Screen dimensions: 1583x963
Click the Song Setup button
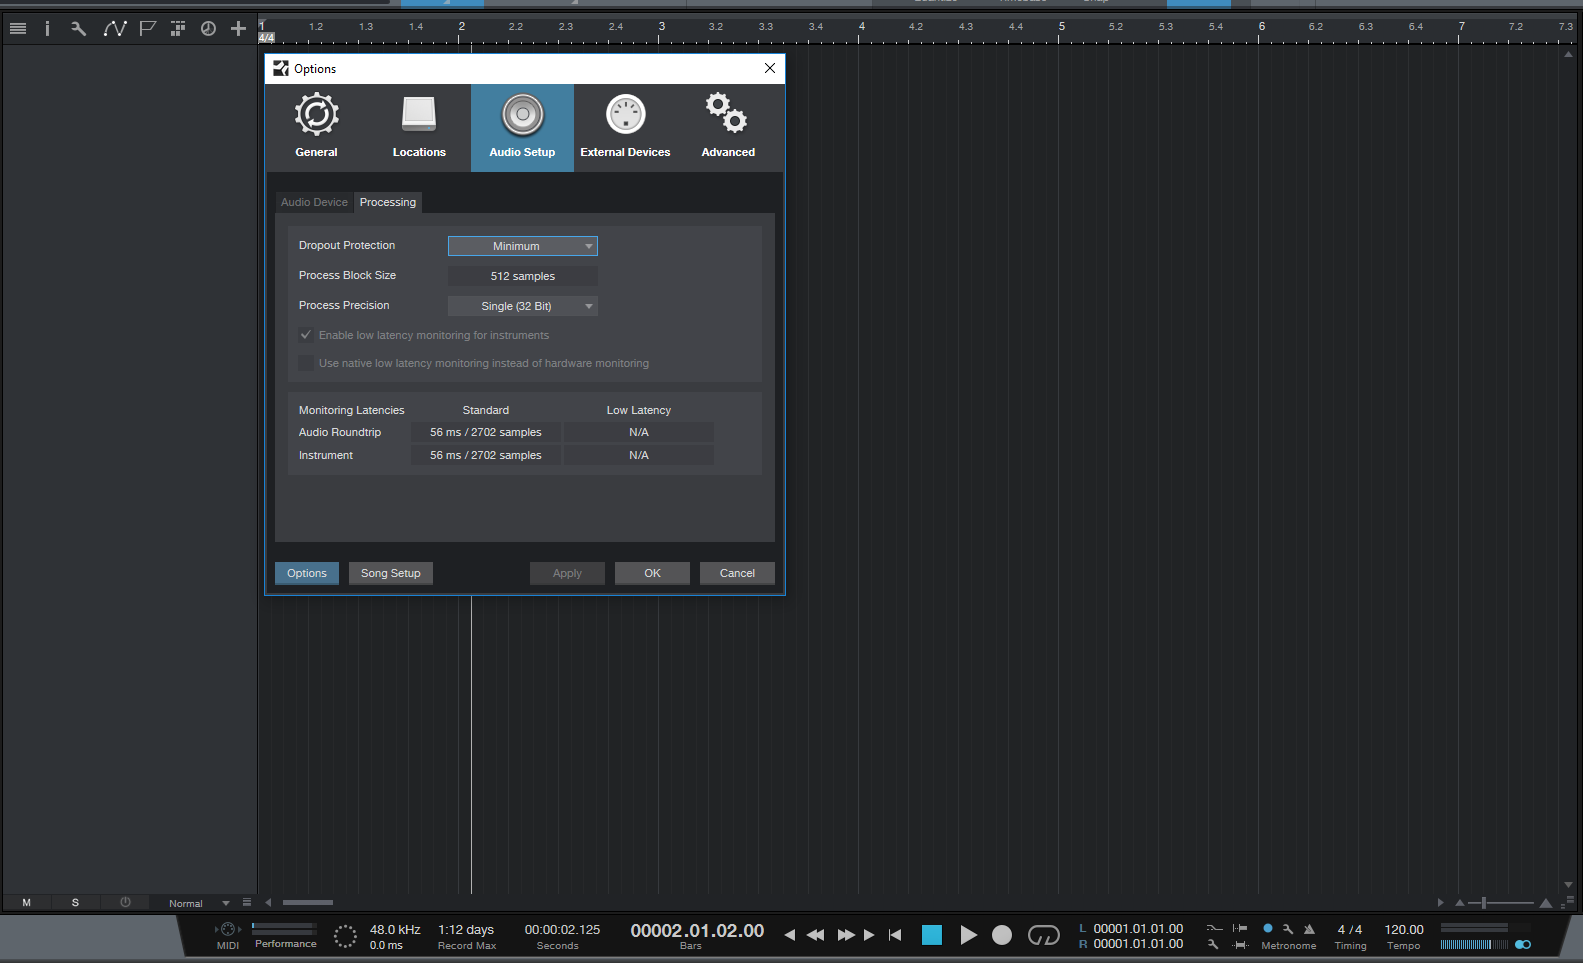click(x=391, y=573)
